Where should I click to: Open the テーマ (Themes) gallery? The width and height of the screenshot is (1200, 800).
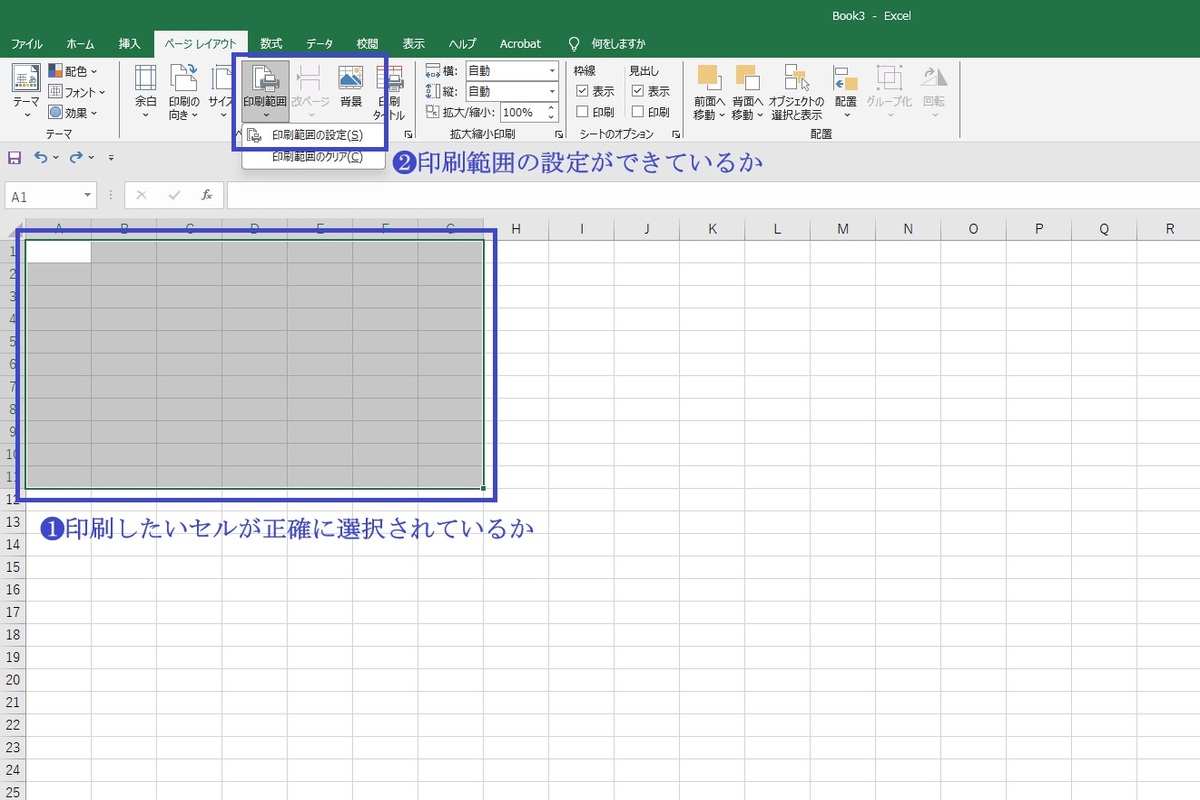[26, 88]
